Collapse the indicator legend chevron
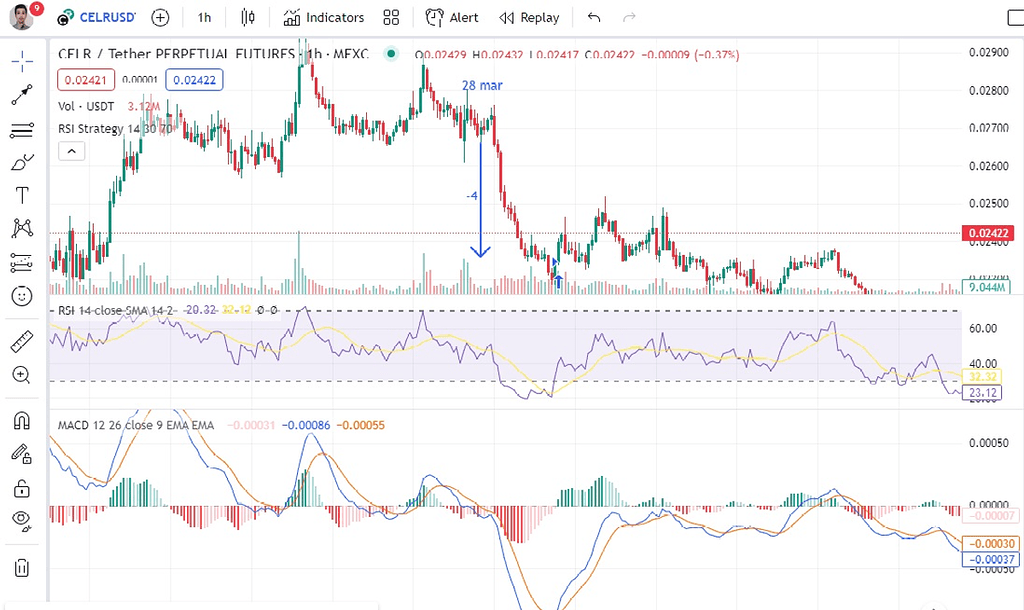This screenshot has width=1024, height=610. click(70, 151)
